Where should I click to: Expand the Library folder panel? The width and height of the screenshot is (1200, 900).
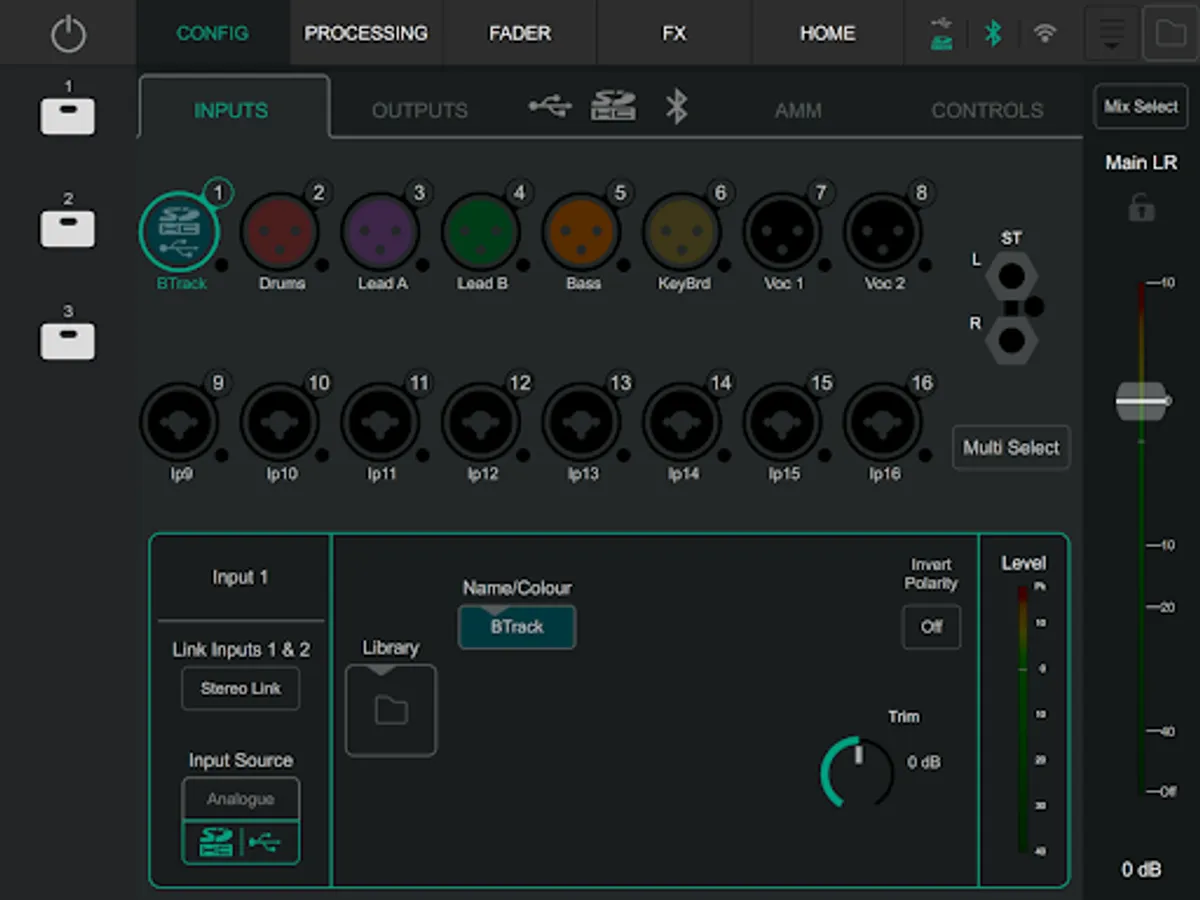click(x=391, y=710)
